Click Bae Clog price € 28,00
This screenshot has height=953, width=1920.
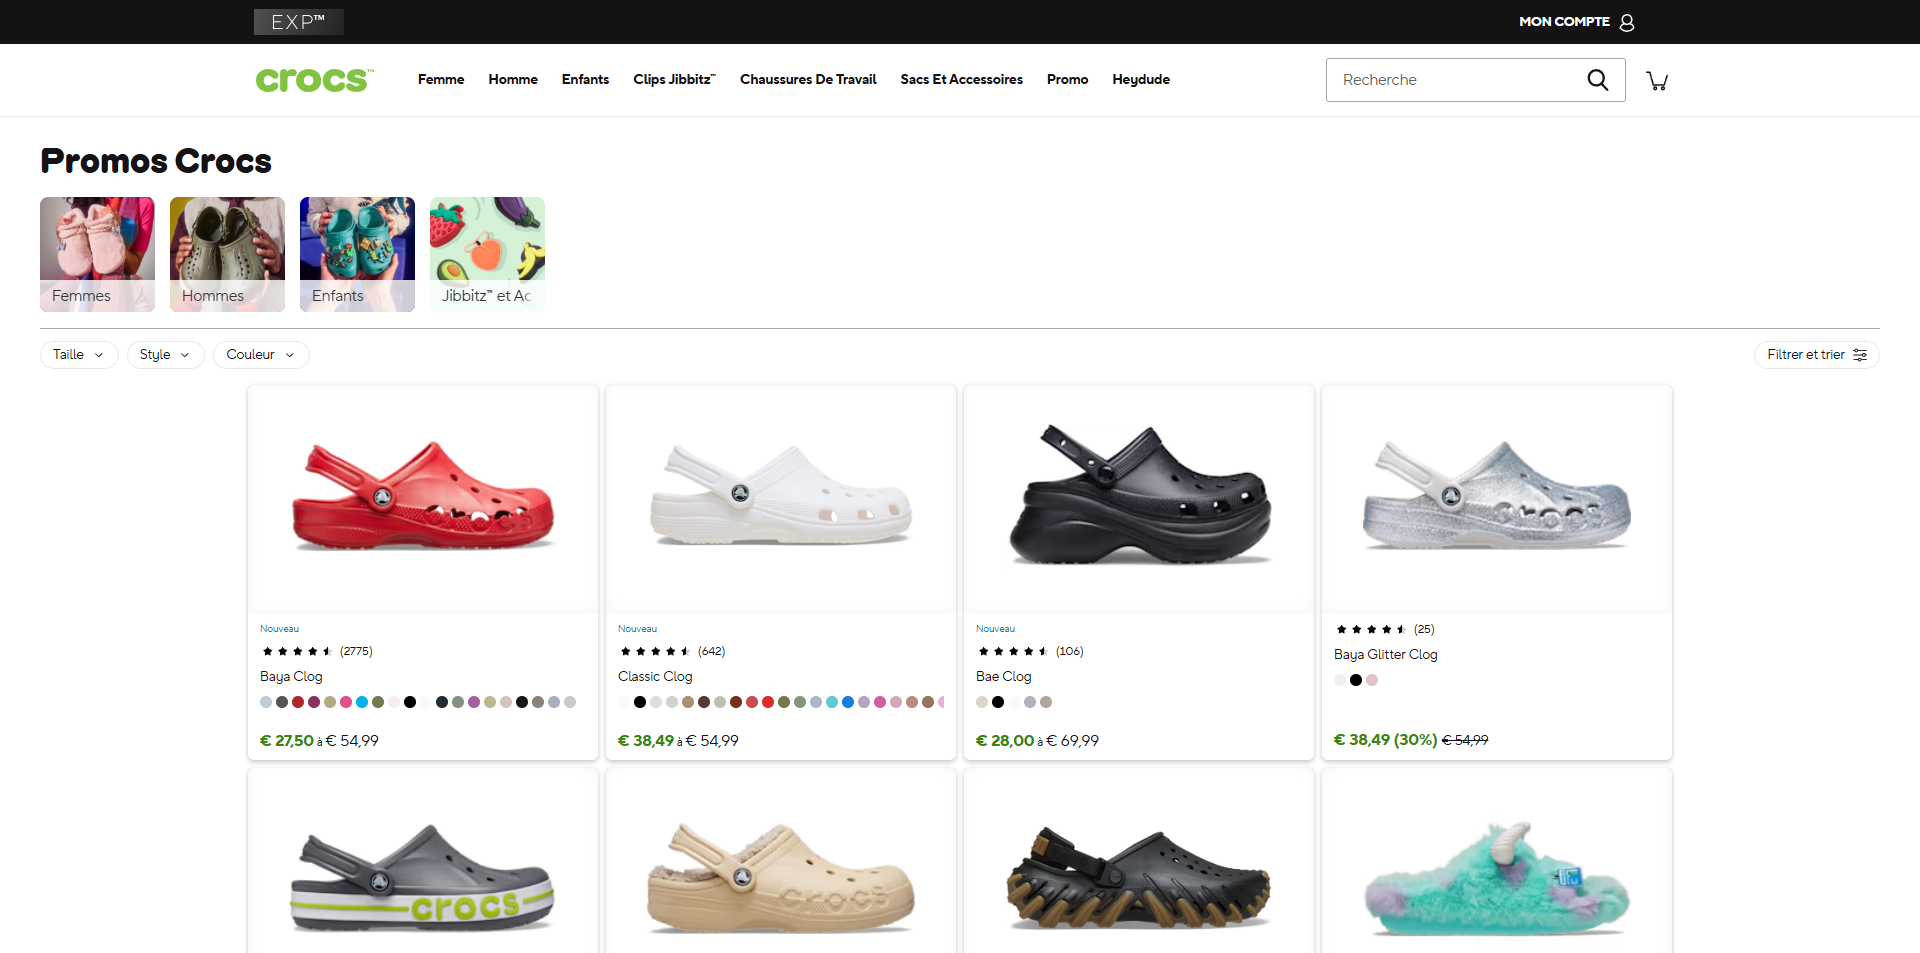pyautogui.click(x=1005, y=741)
